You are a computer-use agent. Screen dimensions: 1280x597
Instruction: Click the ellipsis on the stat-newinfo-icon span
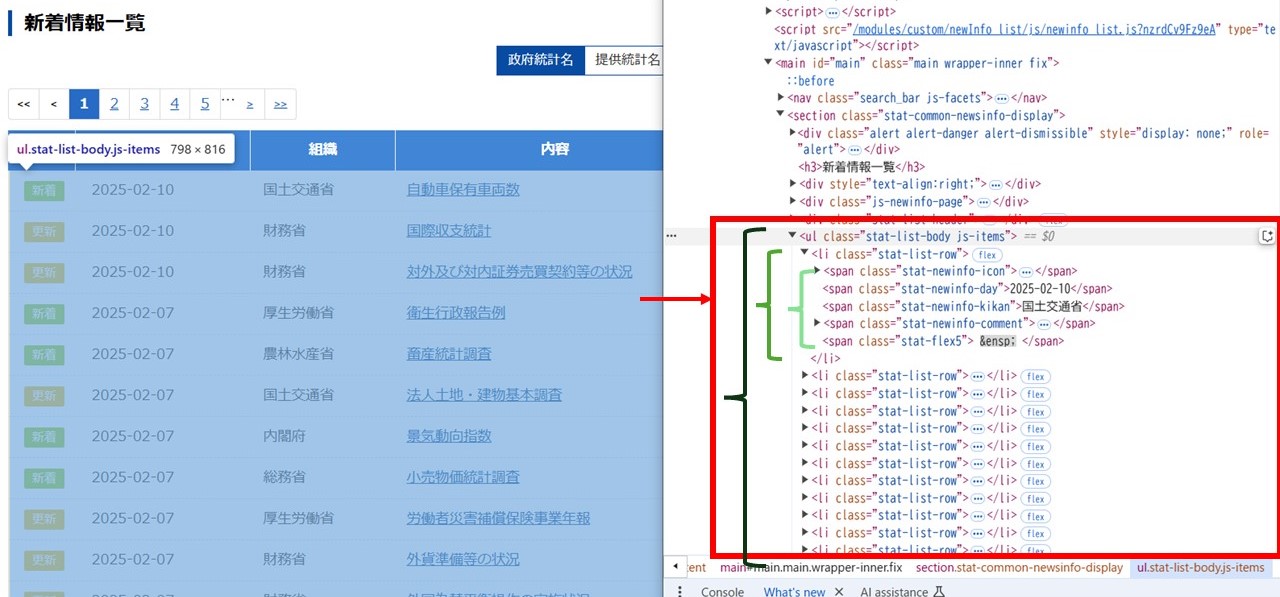click(1025, 271)
